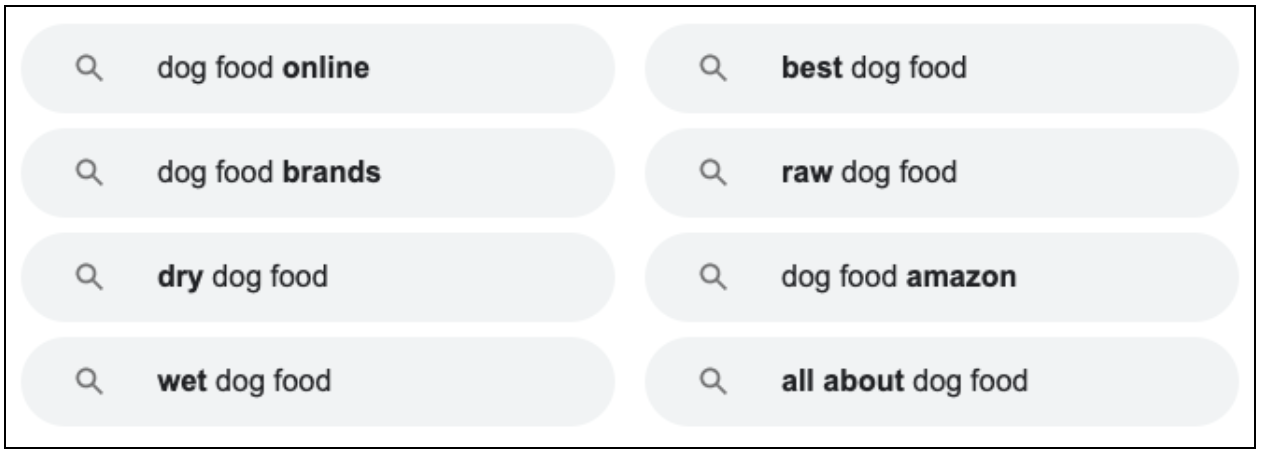The width and height of the screenshot is (1264, 458).
Task: Click search icon beside 'dog food online'
Action: coord(88,69)
